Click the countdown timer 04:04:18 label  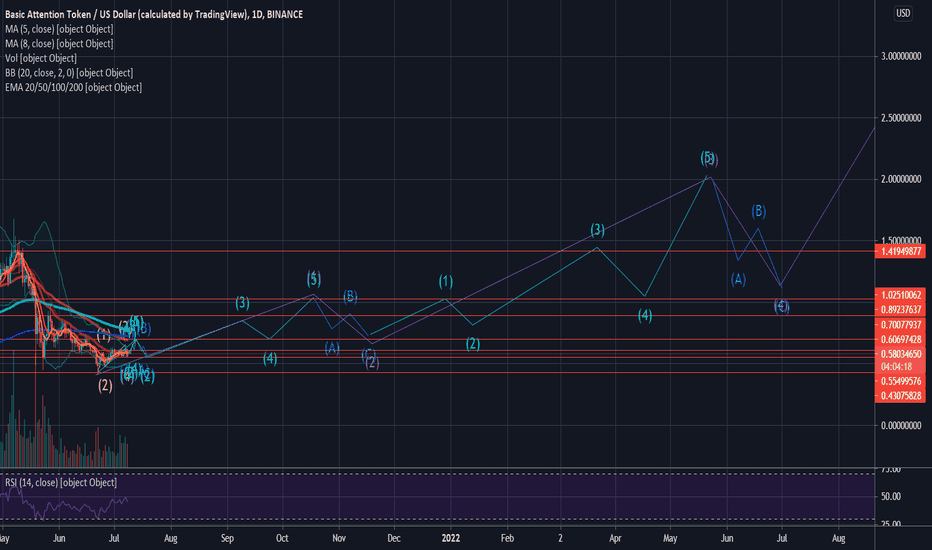pos(896,367)
